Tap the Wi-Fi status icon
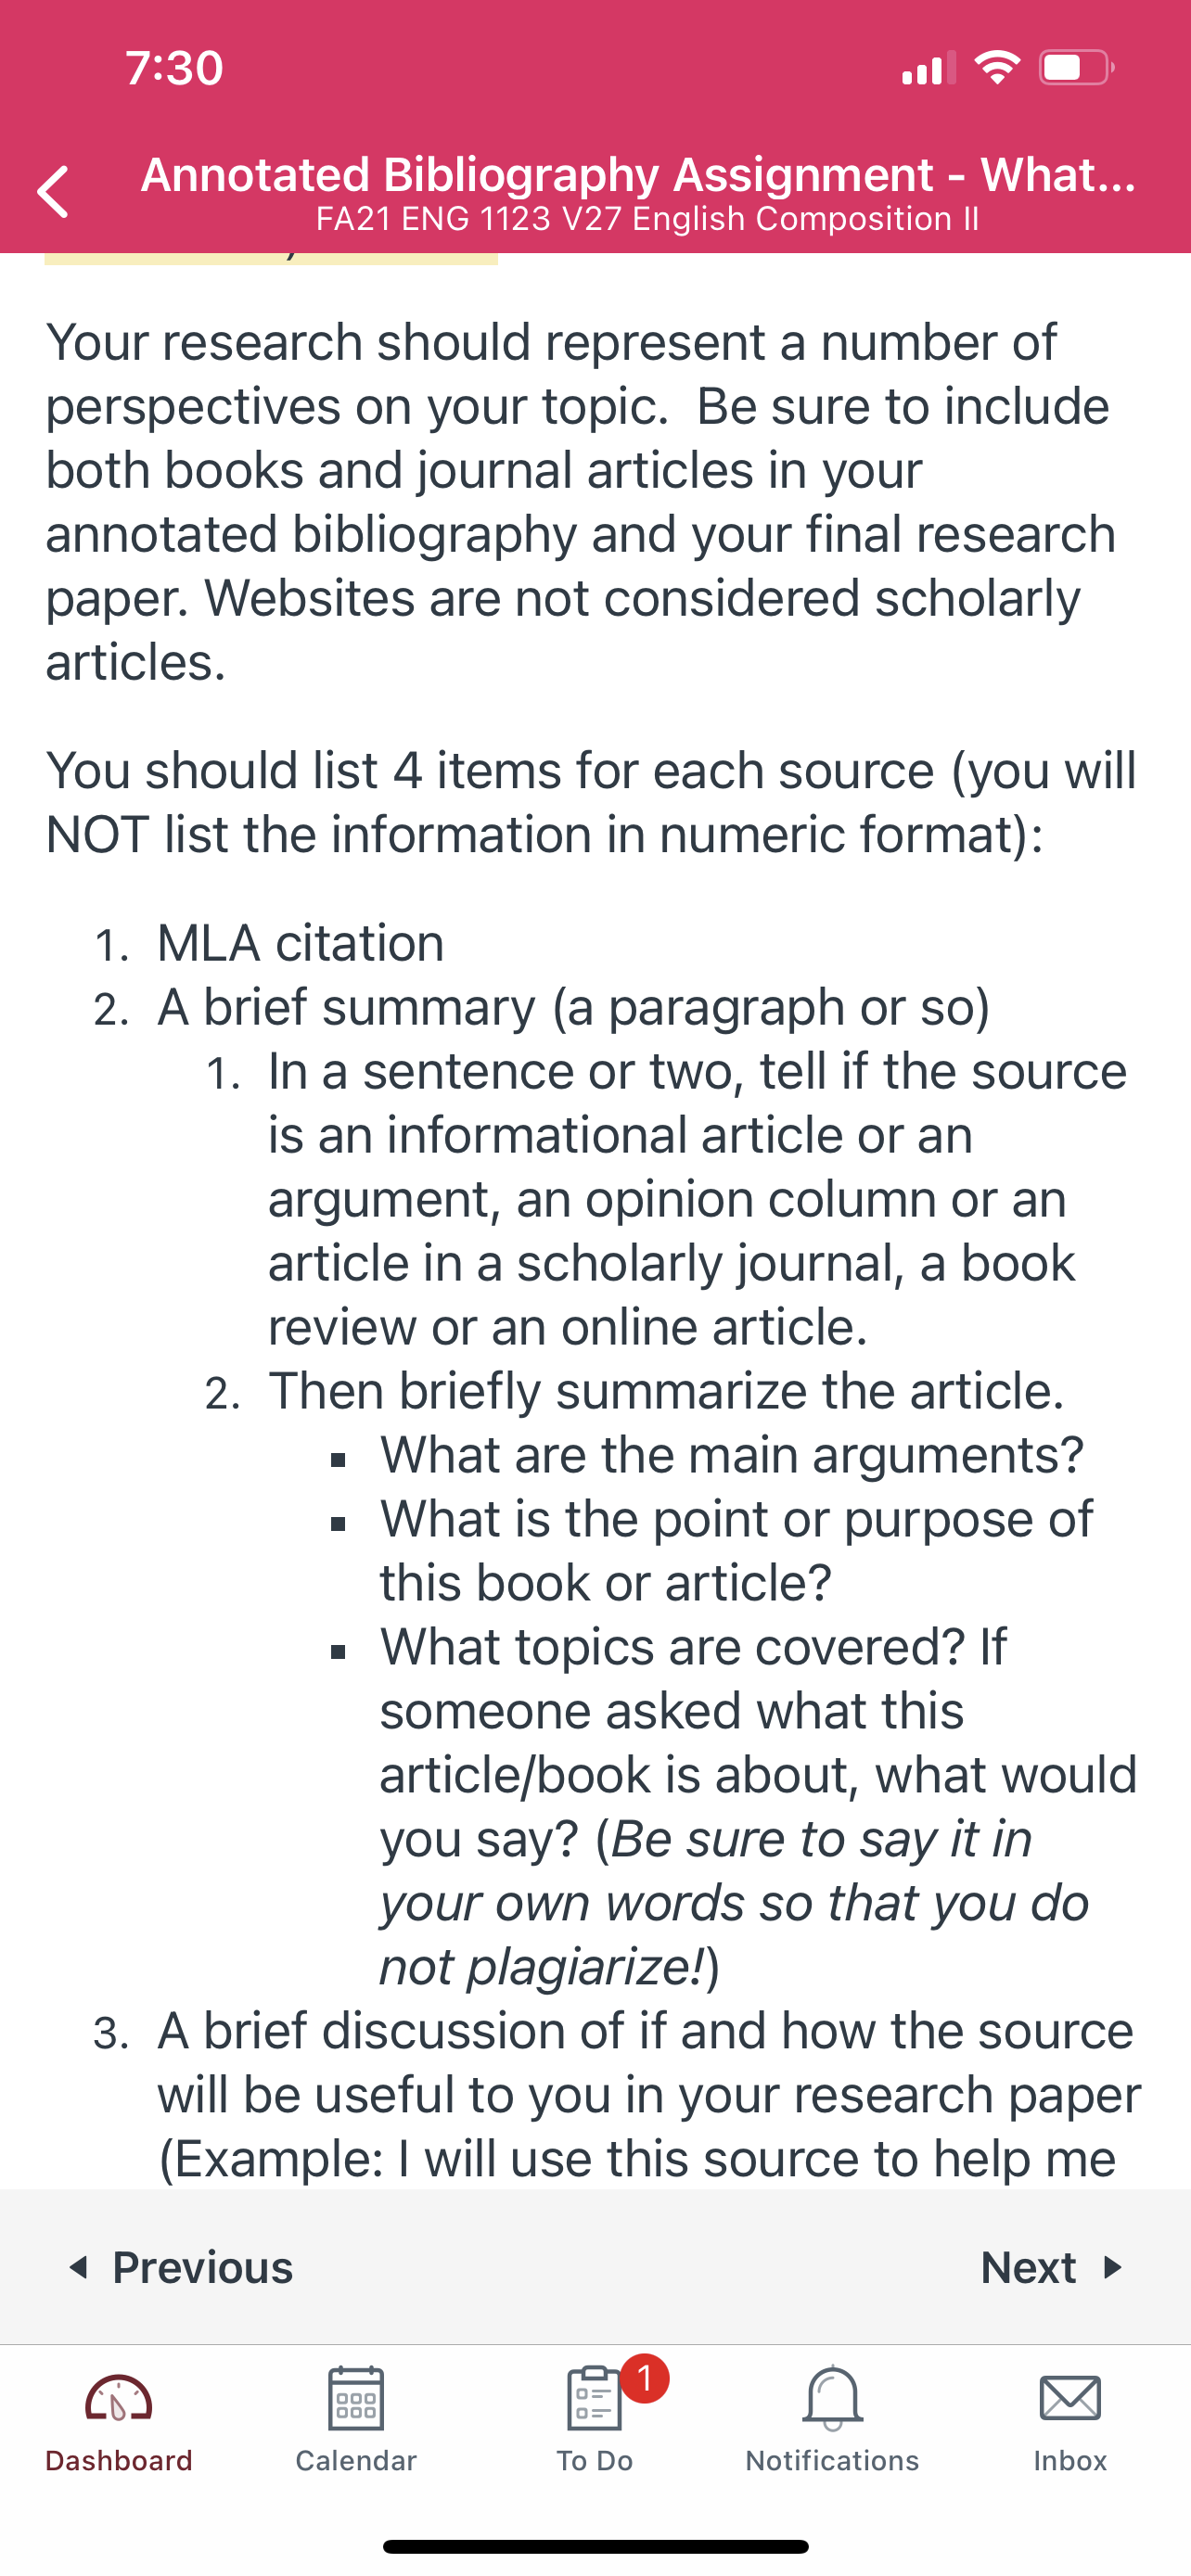 [x=997, y=68]
